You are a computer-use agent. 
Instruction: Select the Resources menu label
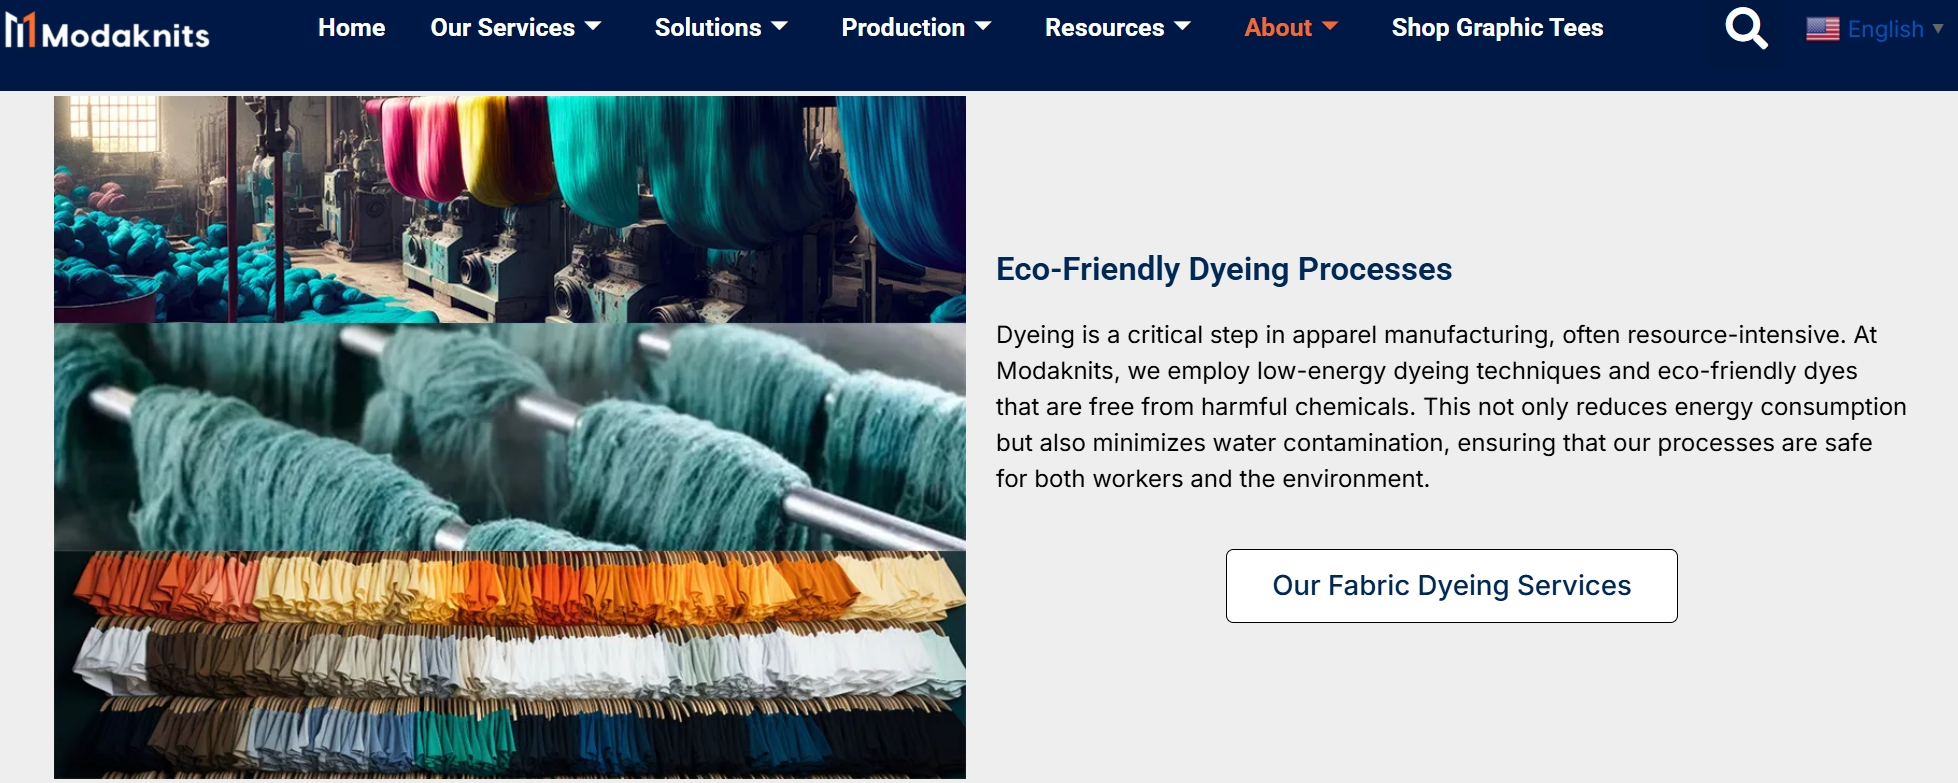coord(1104,28)
